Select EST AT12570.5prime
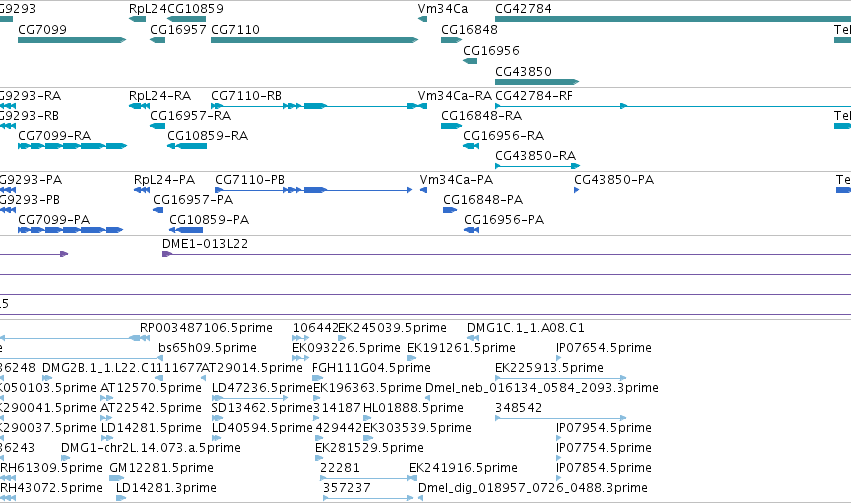This screenshot has width=851, height=503. (151, 388)
